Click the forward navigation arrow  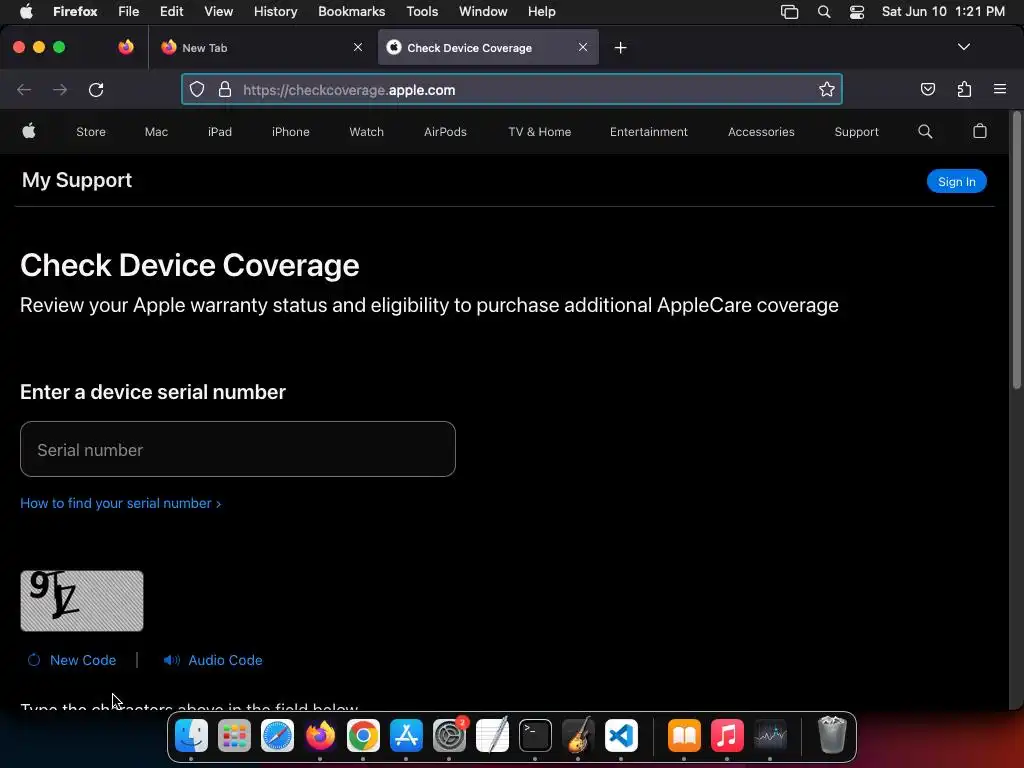60,89
